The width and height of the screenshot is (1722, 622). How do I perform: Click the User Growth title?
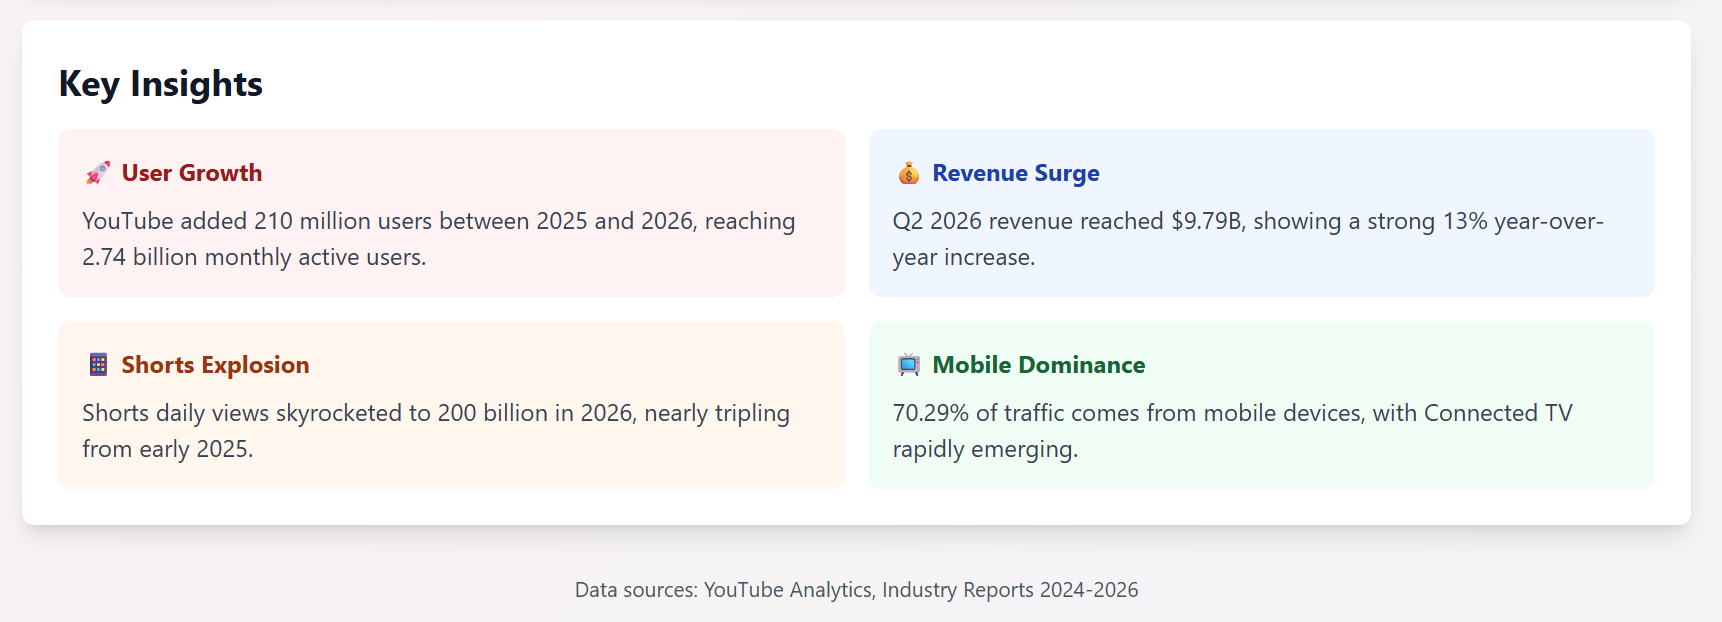click(x=192, y=173)
